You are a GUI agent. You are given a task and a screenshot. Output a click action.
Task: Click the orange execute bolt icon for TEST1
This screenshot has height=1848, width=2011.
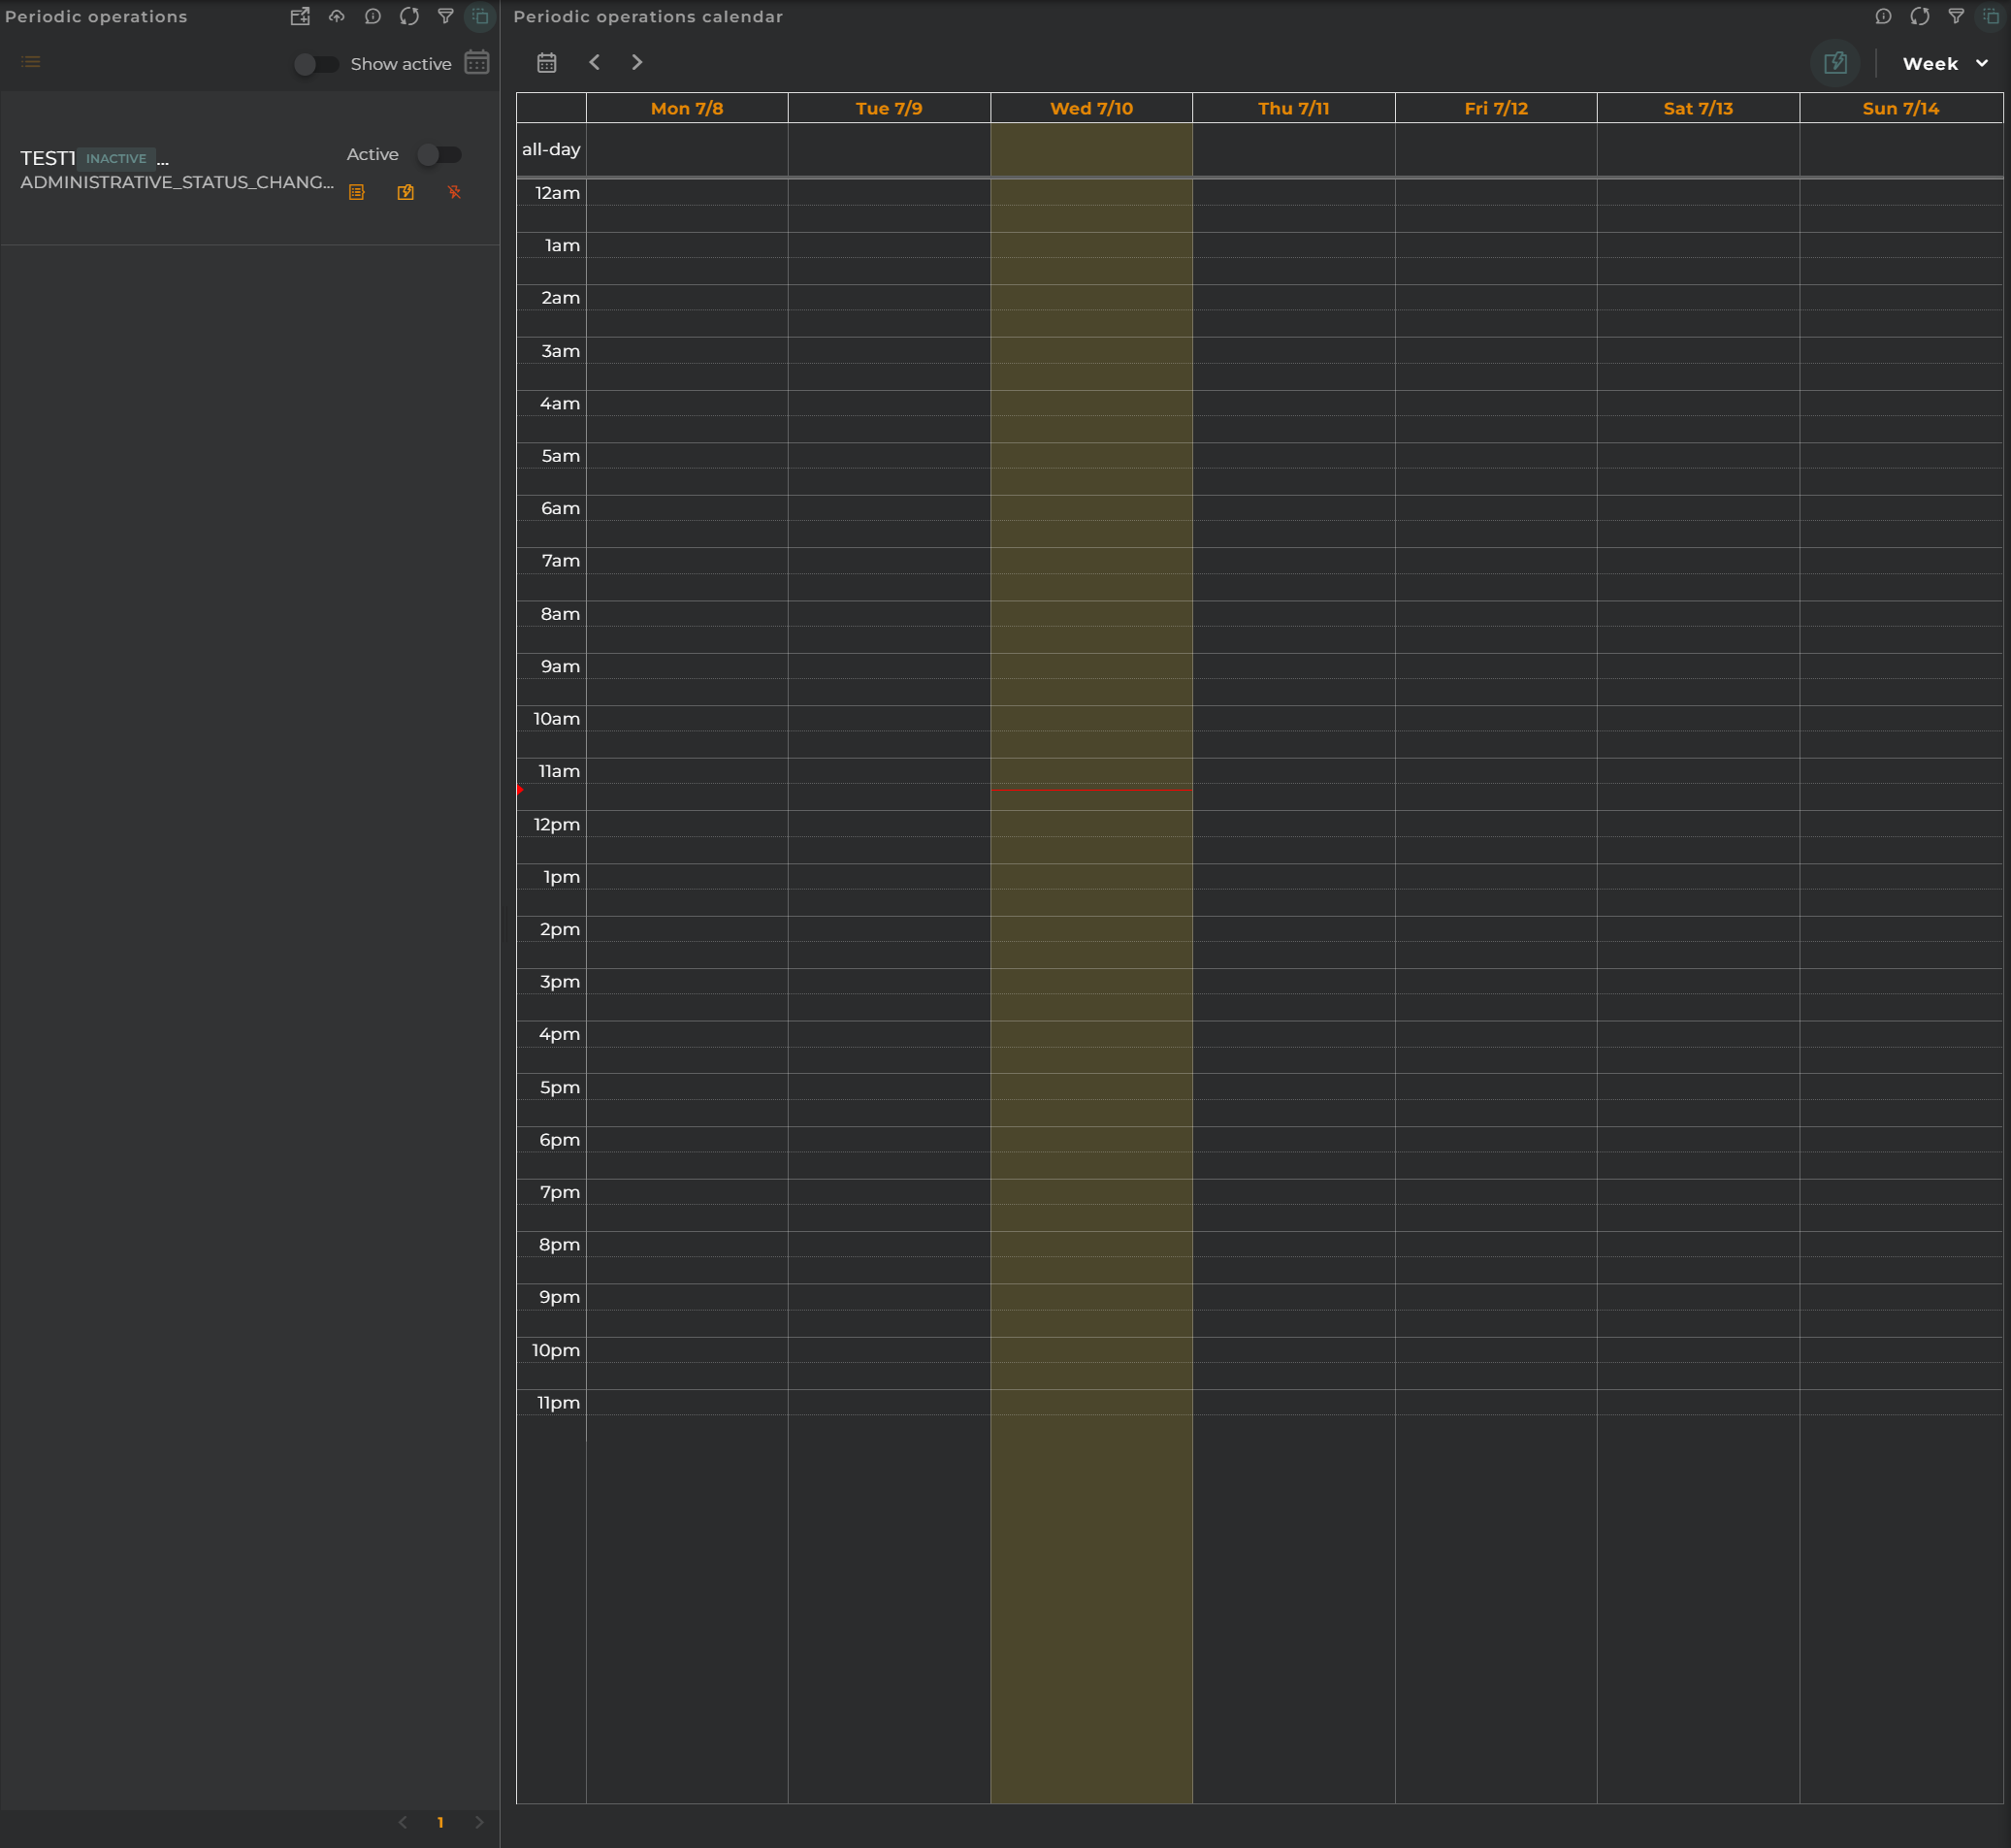[x=406, y=192]
